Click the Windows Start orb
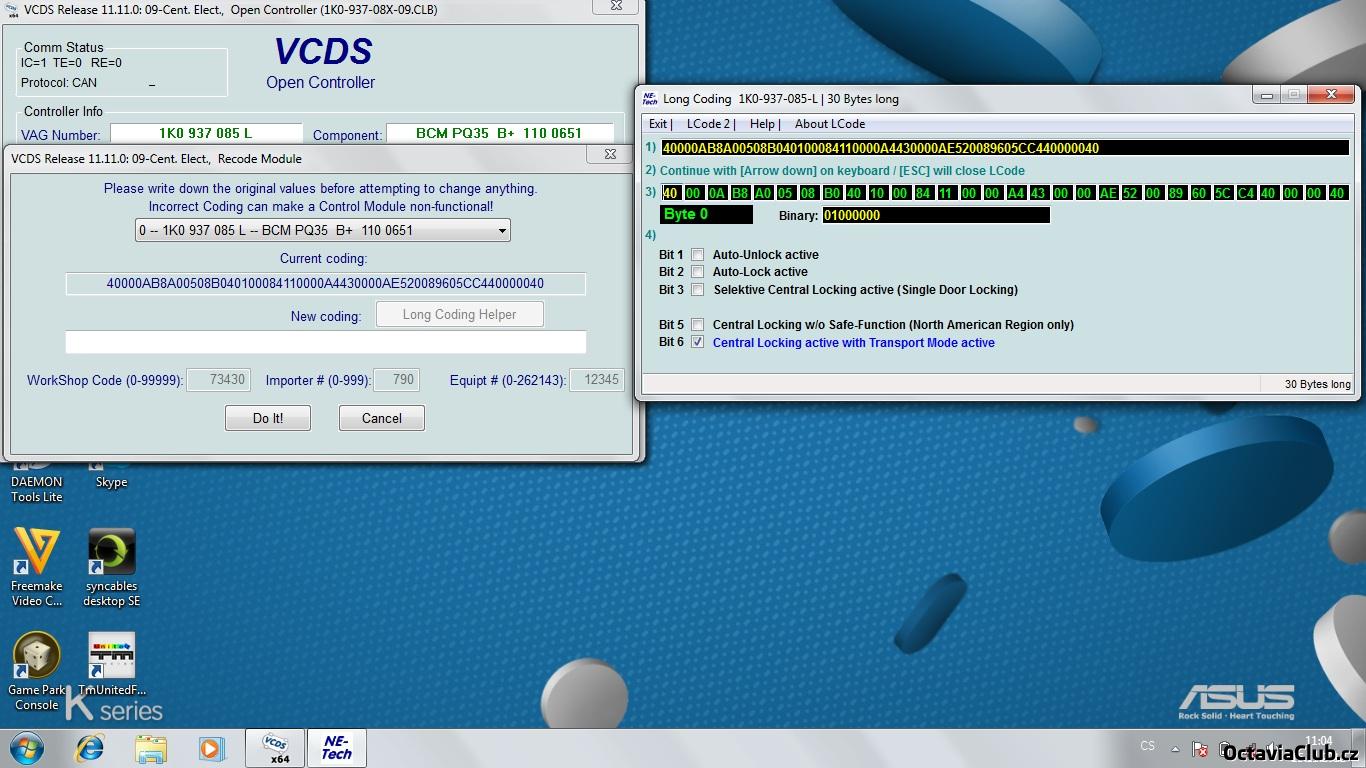Screen dimensions: 1366x768 [x=27, y=748]
